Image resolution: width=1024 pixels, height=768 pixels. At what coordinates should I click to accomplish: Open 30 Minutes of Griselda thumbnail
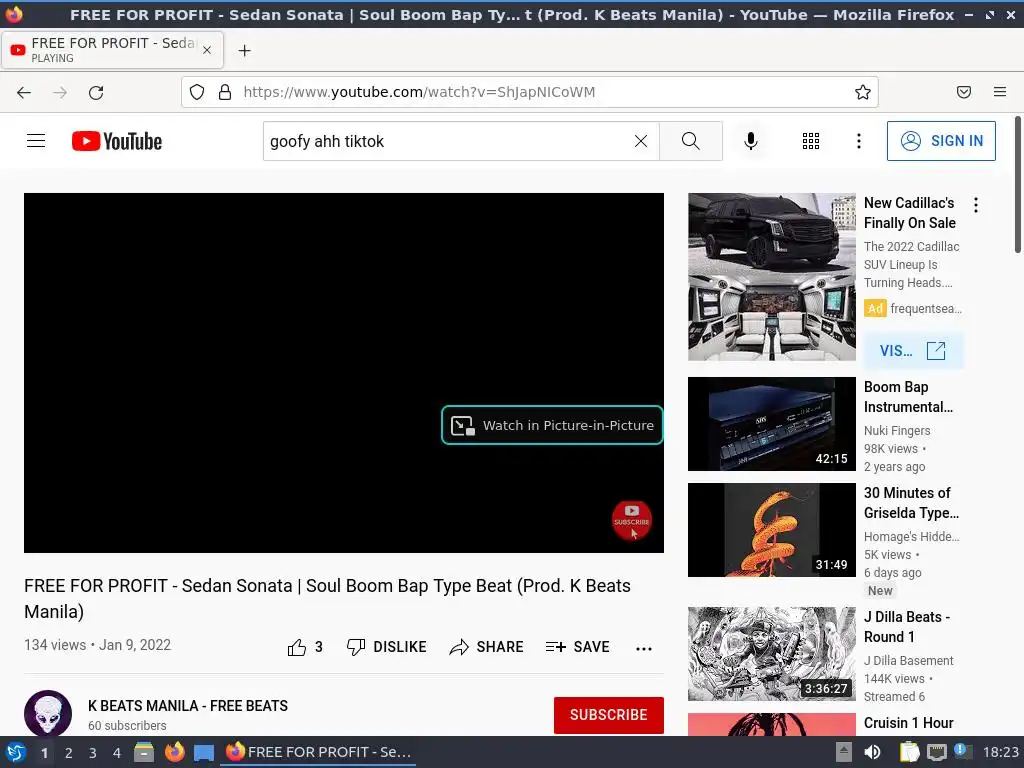point(771,530)
